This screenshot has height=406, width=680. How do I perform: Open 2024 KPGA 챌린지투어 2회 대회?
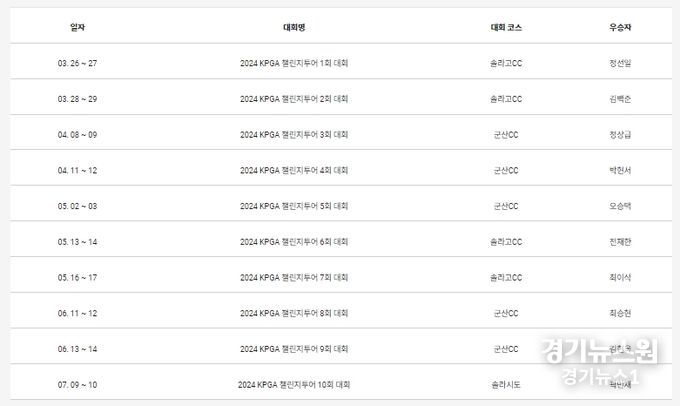(294, 99)
